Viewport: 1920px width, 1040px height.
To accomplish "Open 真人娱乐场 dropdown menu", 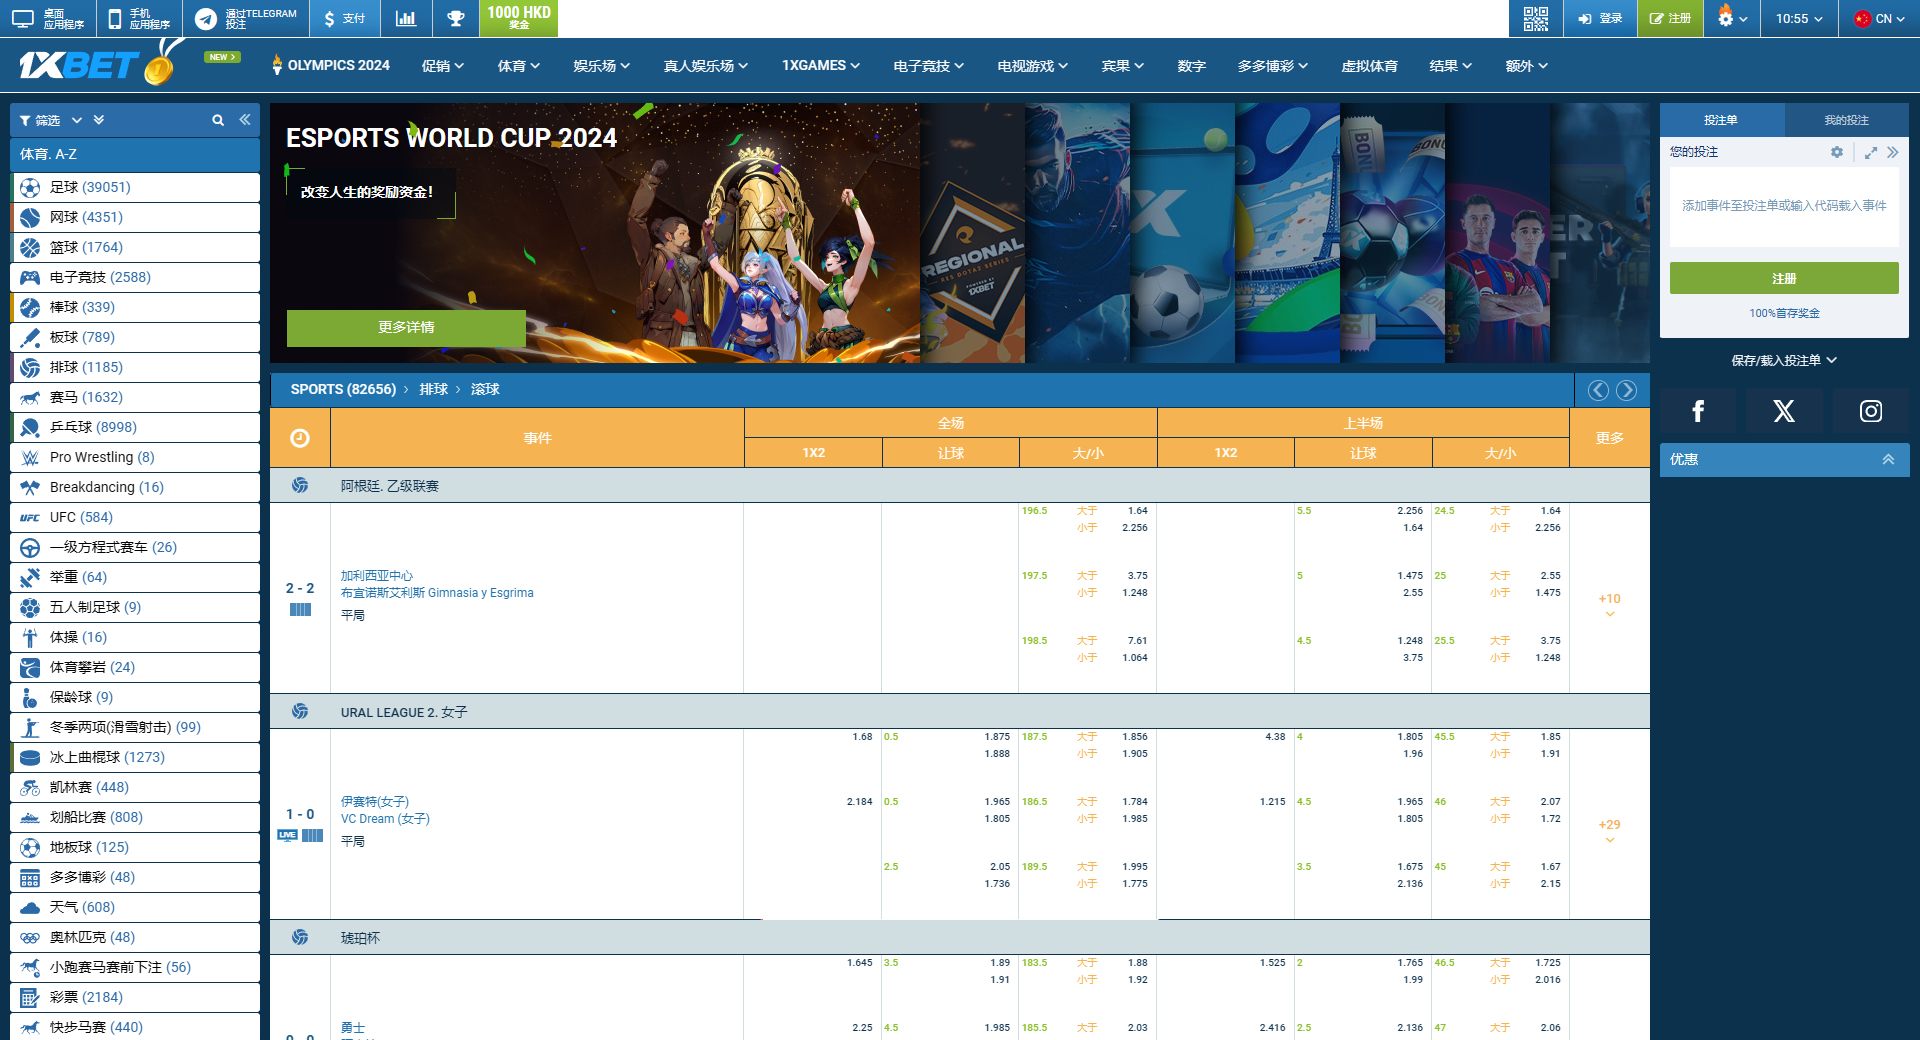I will pos(706,66).
